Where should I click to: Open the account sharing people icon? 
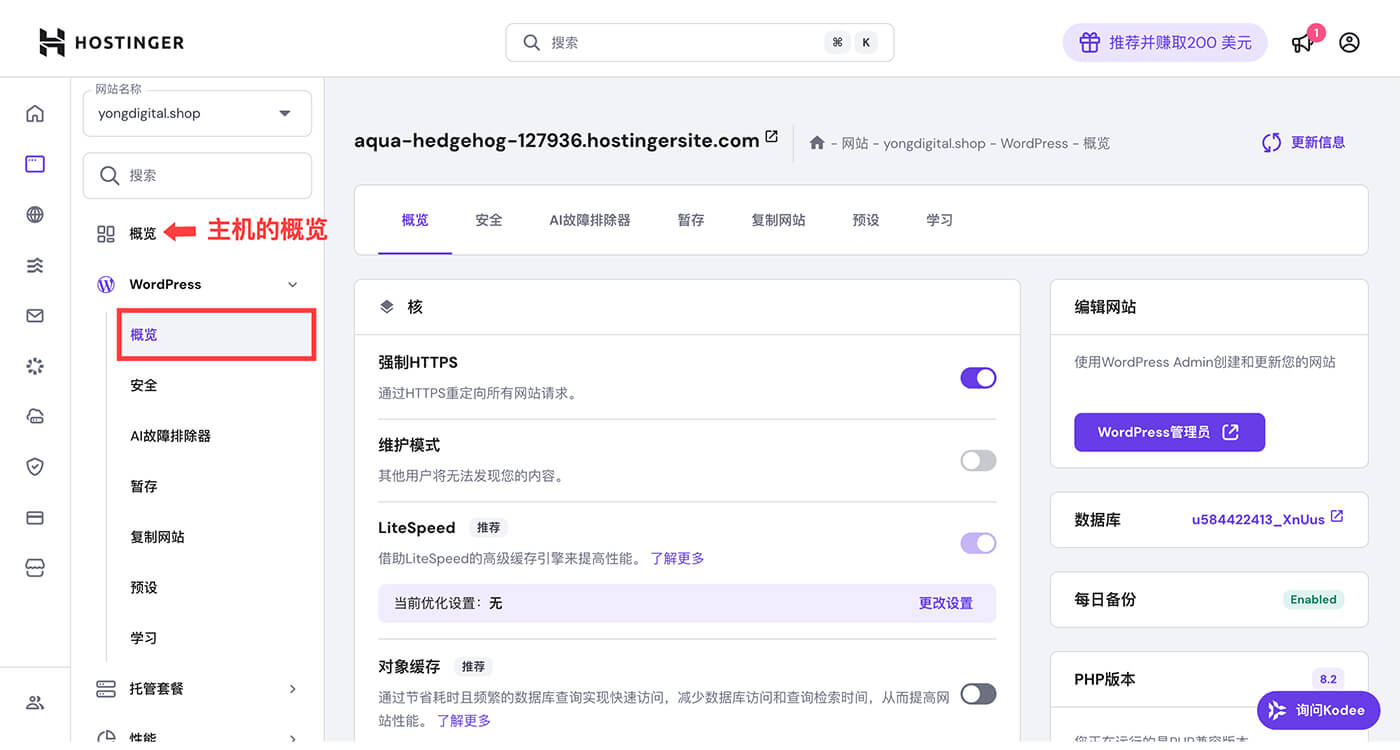coord(35,702)
